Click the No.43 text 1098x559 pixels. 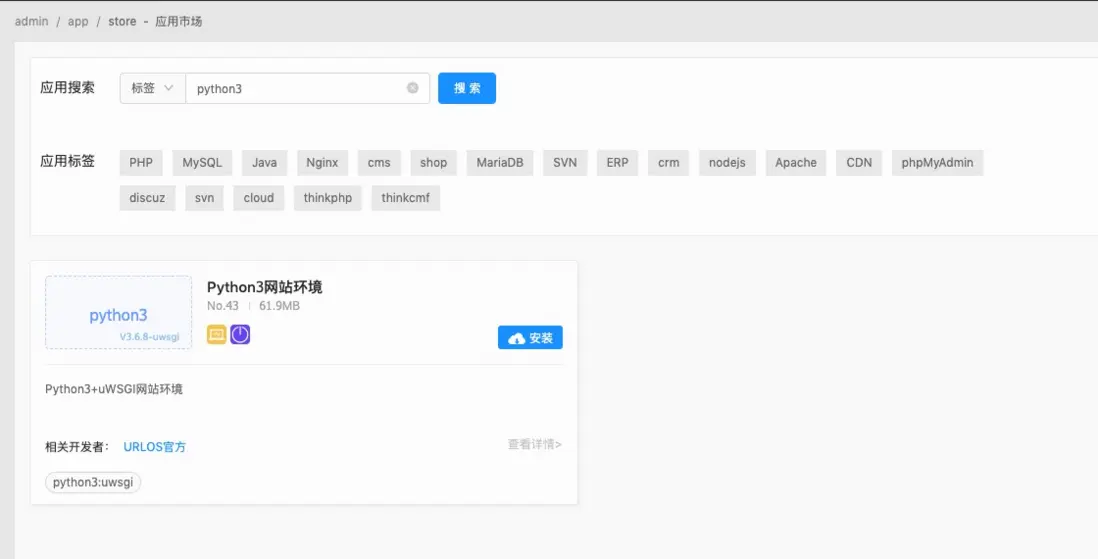(x=223, y=306)
